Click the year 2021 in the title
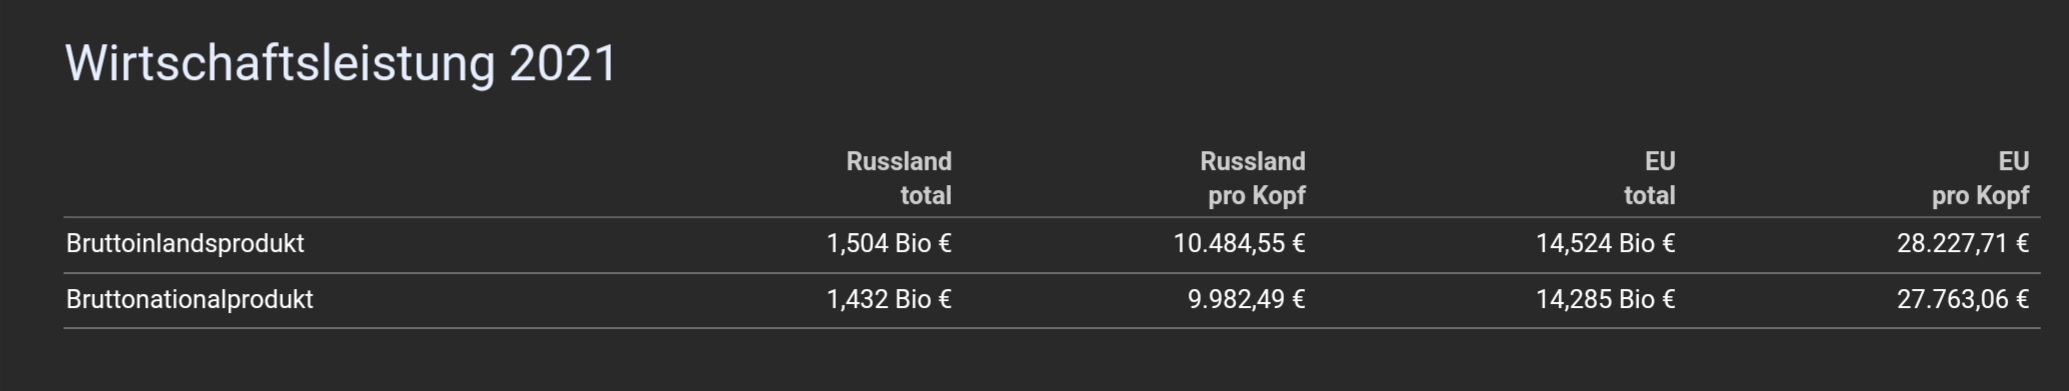Screen dimensions: 2069x391 click(563, 64)
